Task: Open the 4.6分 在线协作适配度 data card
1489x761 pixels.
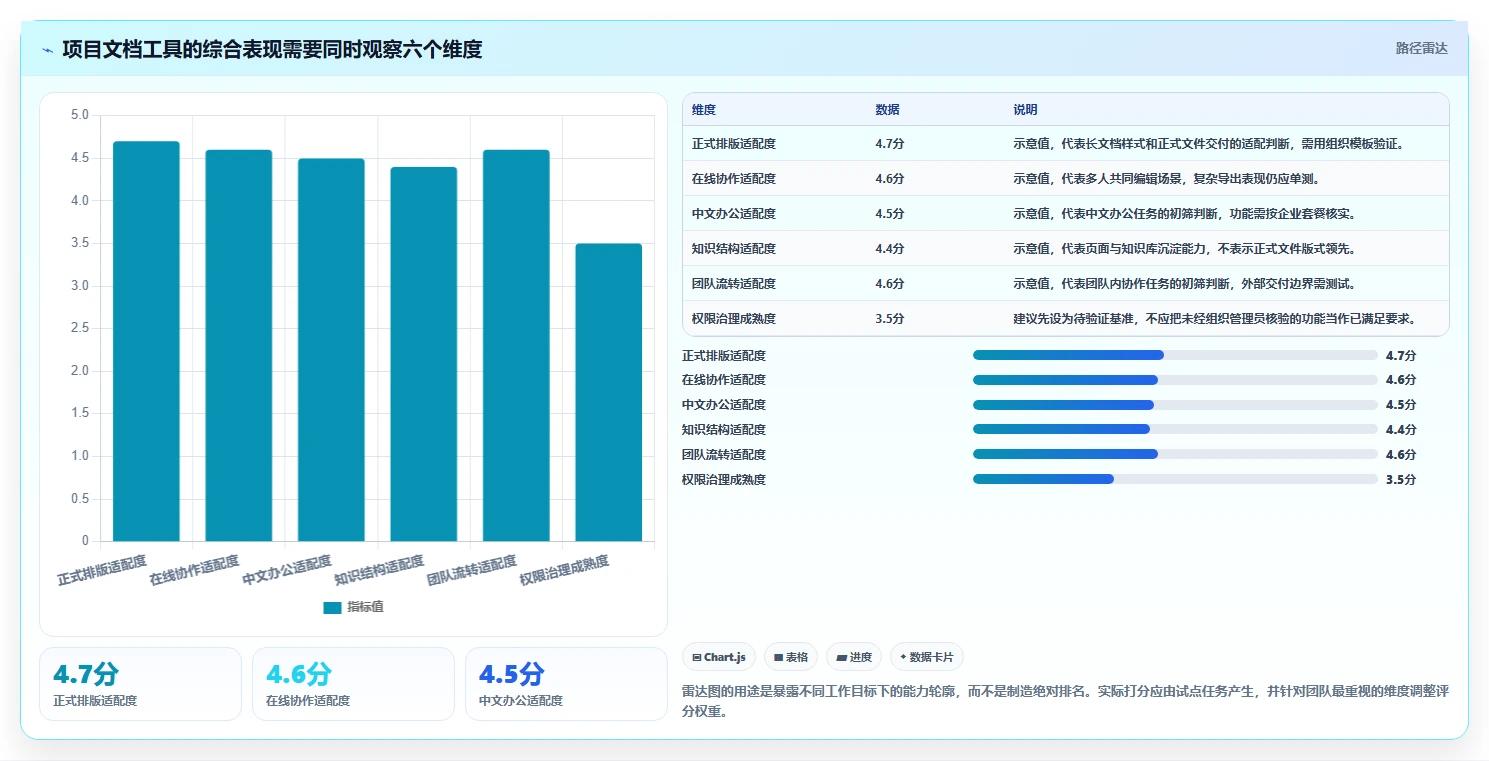Action: [x=353, y=684]
